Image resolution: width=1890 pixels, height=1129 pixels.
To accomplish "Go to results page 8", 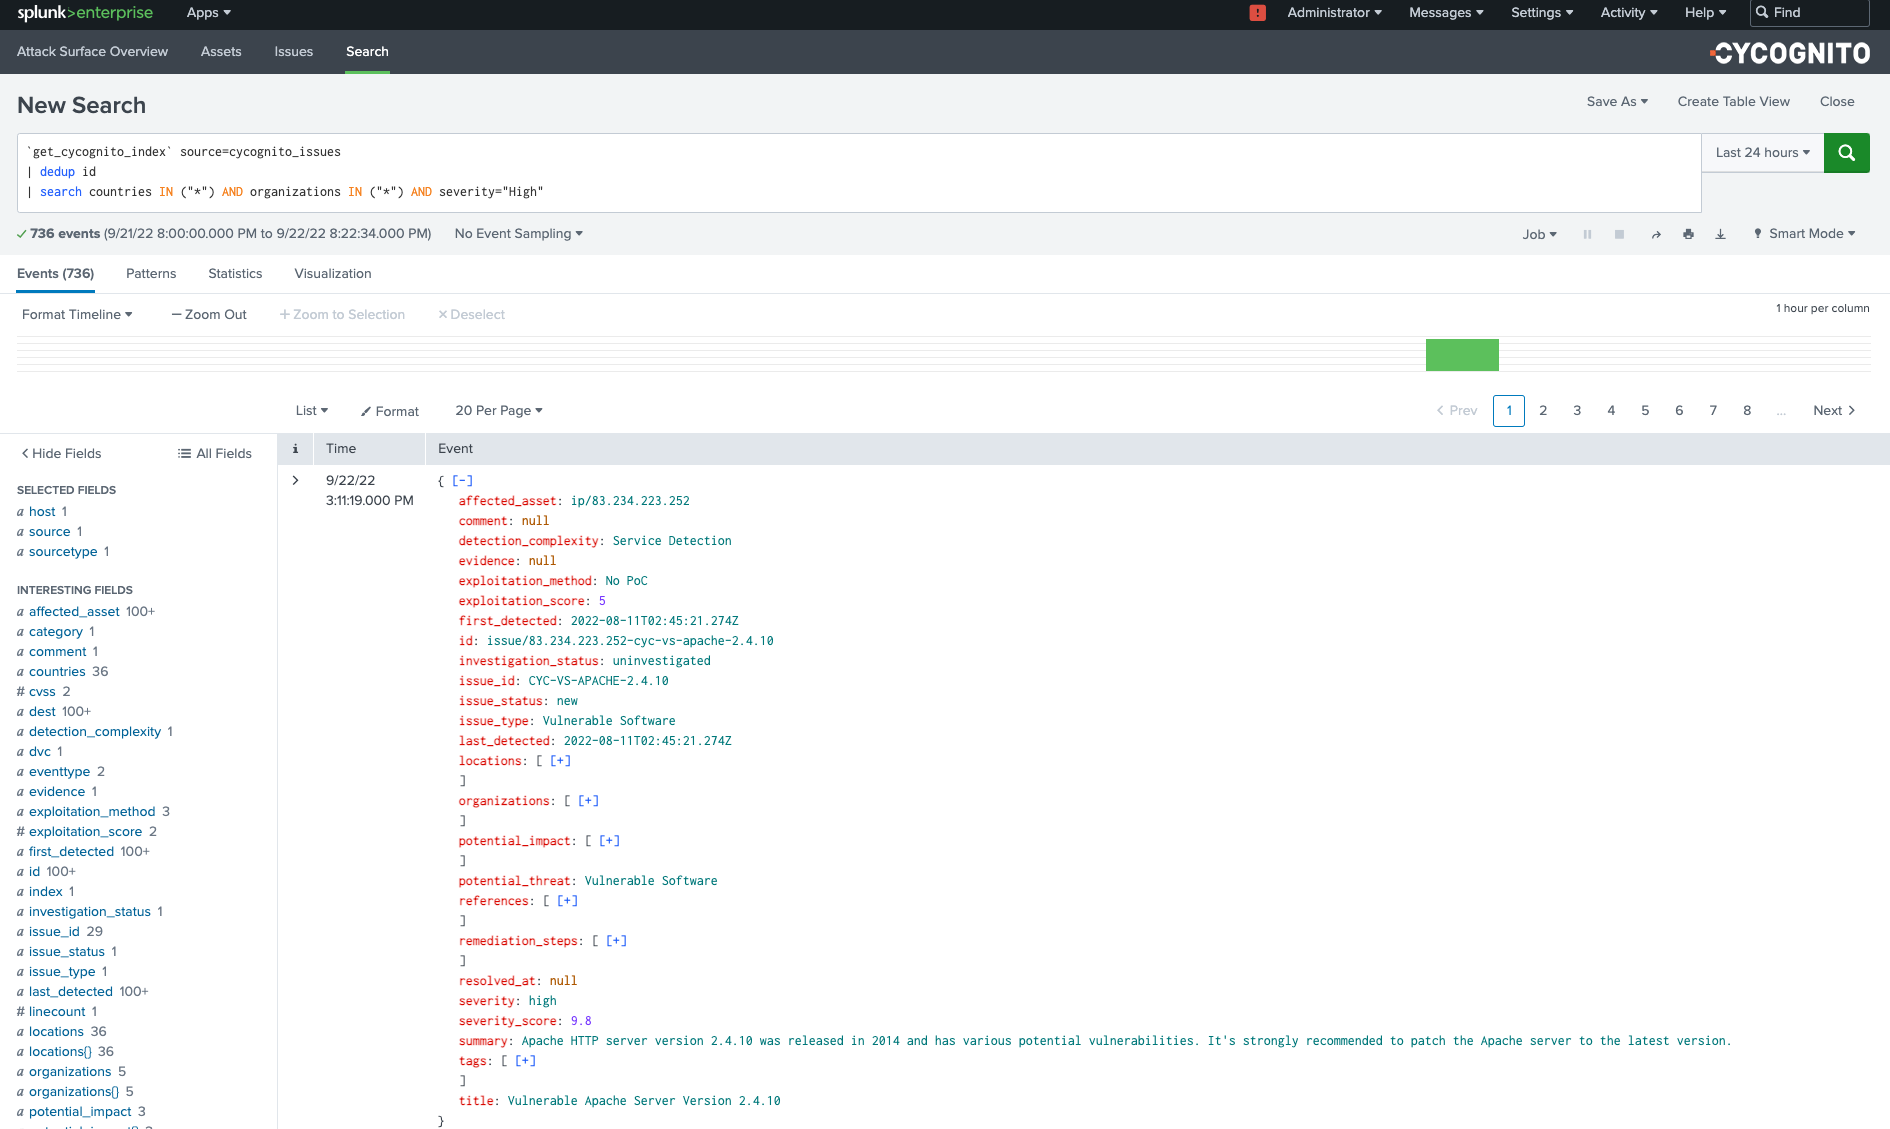I will click(1747, 411).
